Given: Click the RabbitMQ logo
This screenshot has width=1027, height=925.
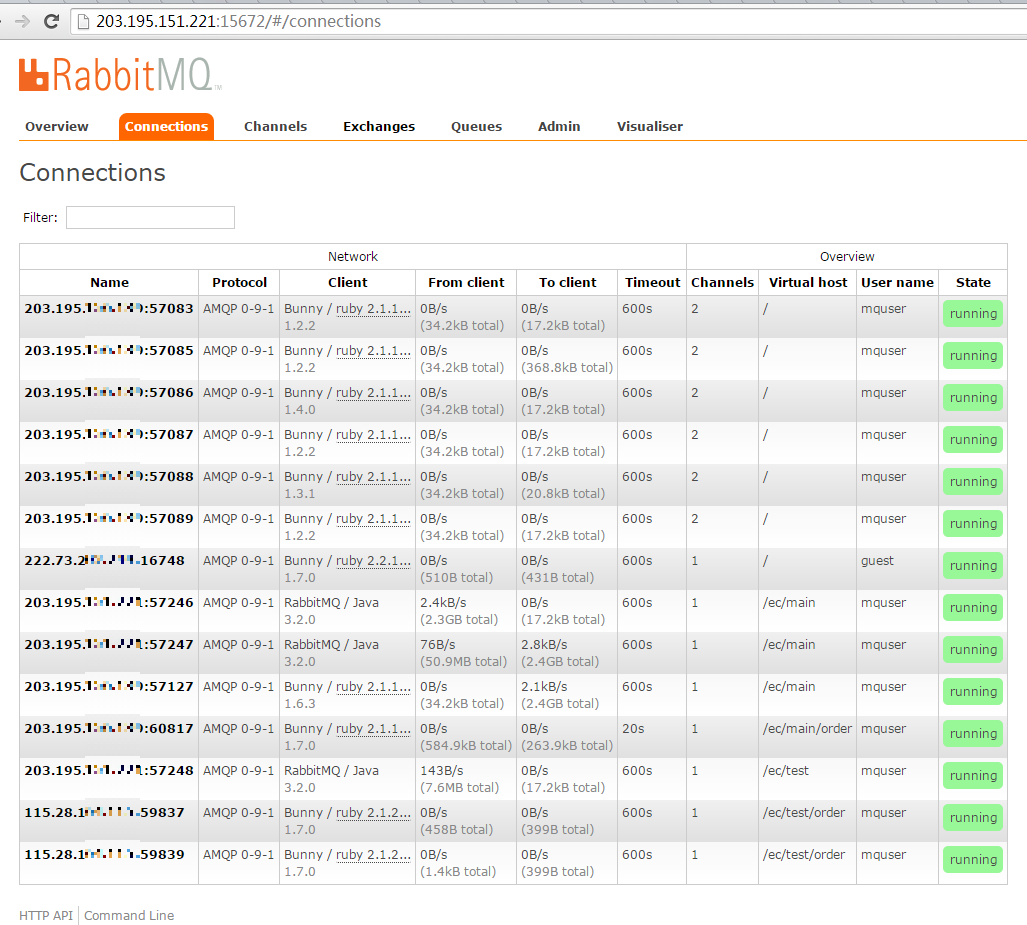Looking at the screenshot, I should click(x=120, y=75).
